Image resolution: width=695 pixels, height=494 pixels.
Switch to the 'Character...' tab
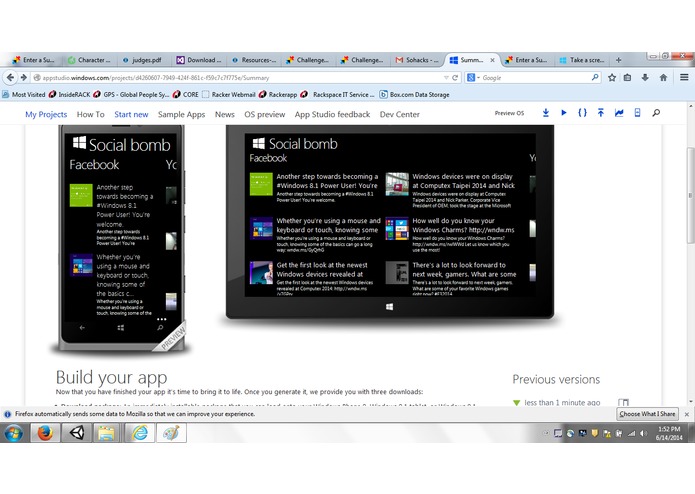point(90,60)
